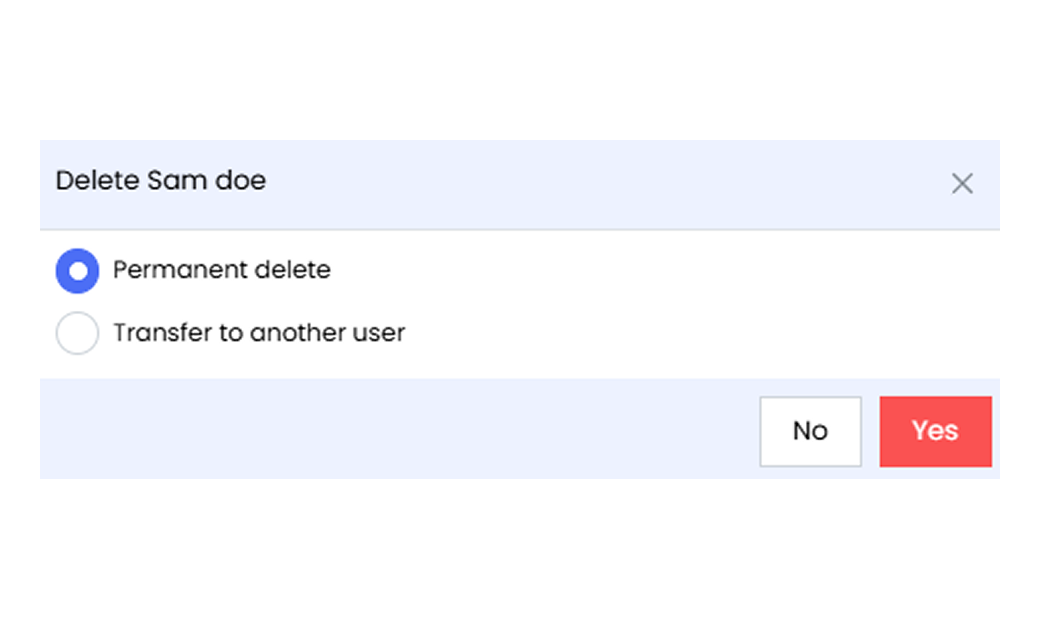Click the Transfer to another user label

258,333
